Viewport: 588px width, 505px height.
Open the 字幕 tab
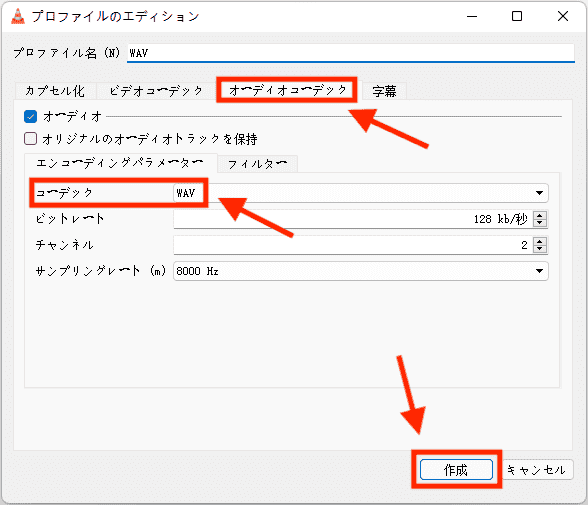384,91
